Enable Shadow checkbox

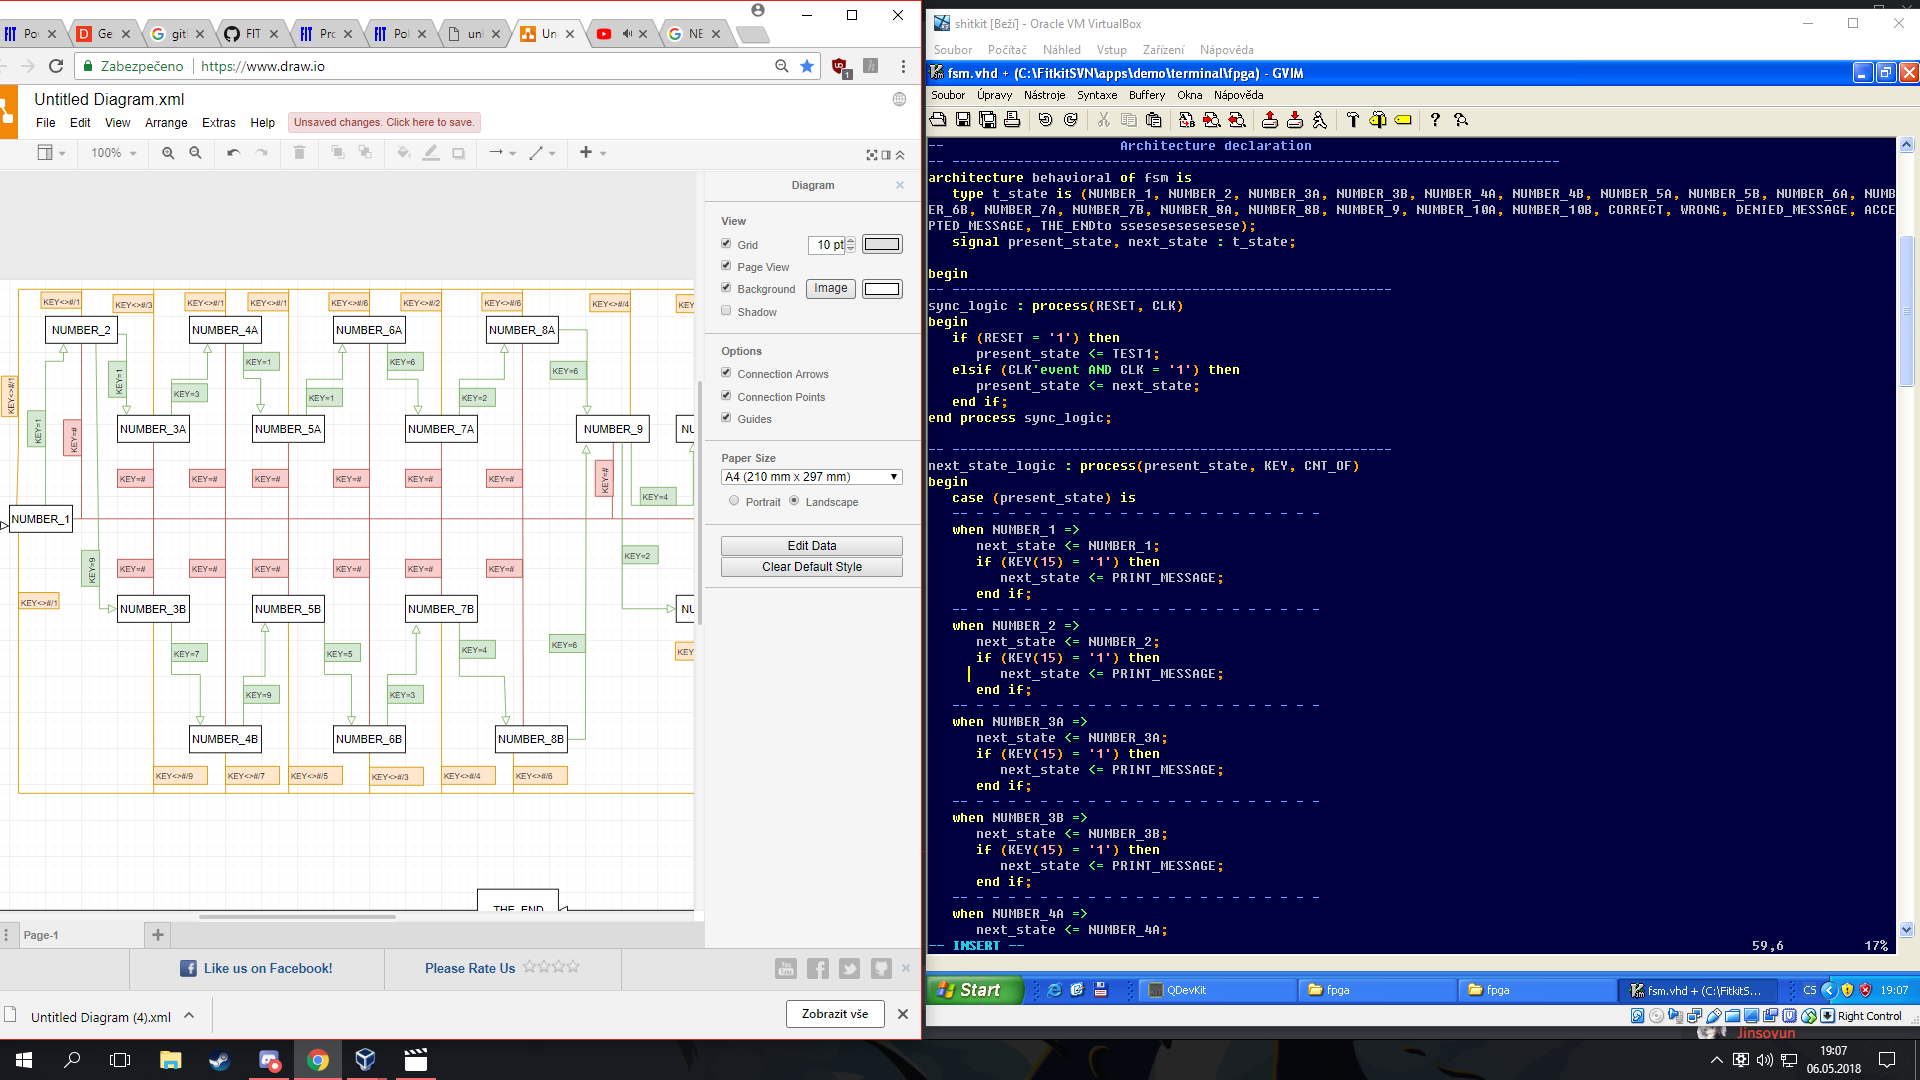(x=726, y=310)
